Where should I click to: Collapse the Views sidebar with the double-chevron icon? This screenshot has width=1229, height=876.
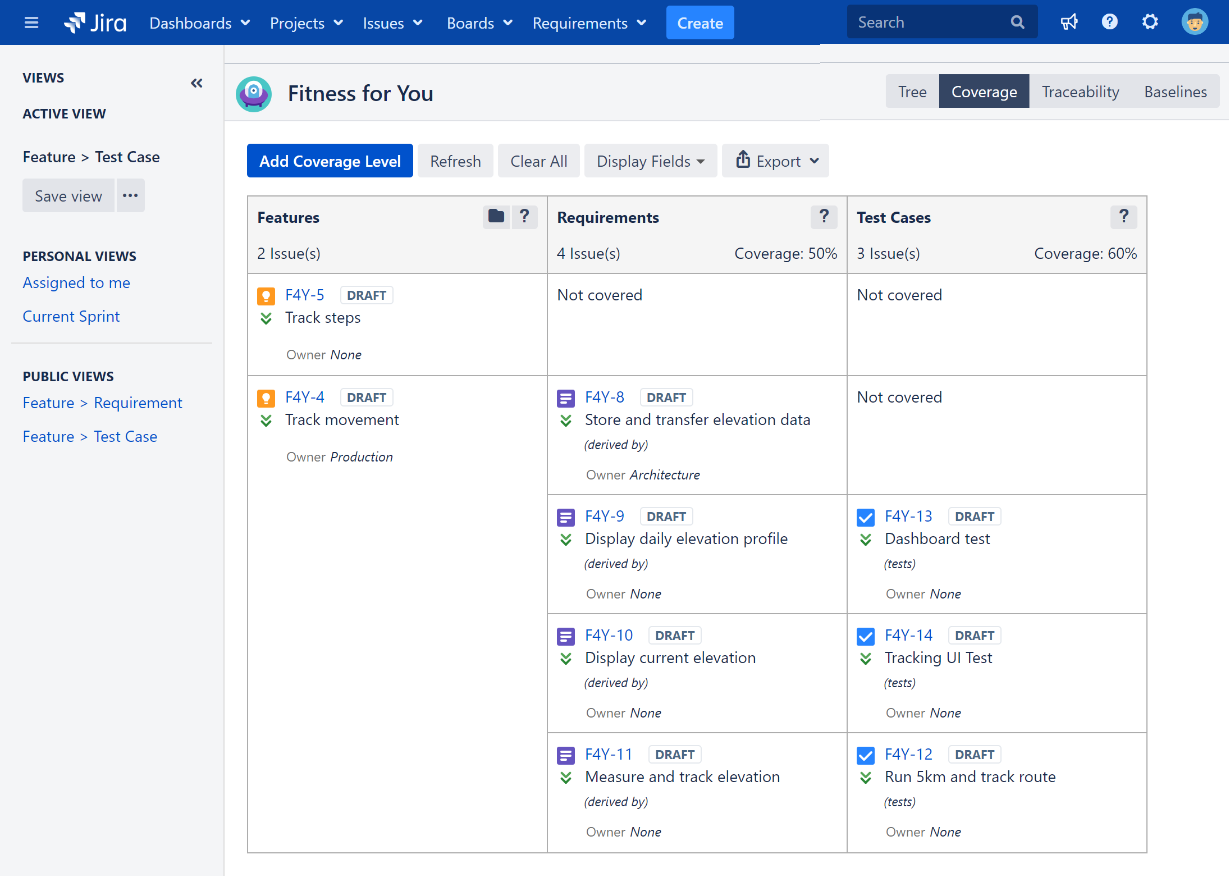coord(196,83)
